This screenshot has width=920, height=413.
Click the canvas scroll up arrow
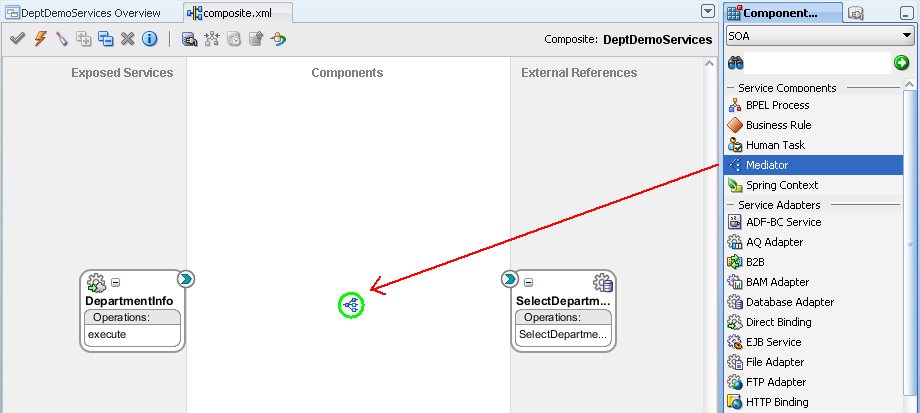click(709, 63)
